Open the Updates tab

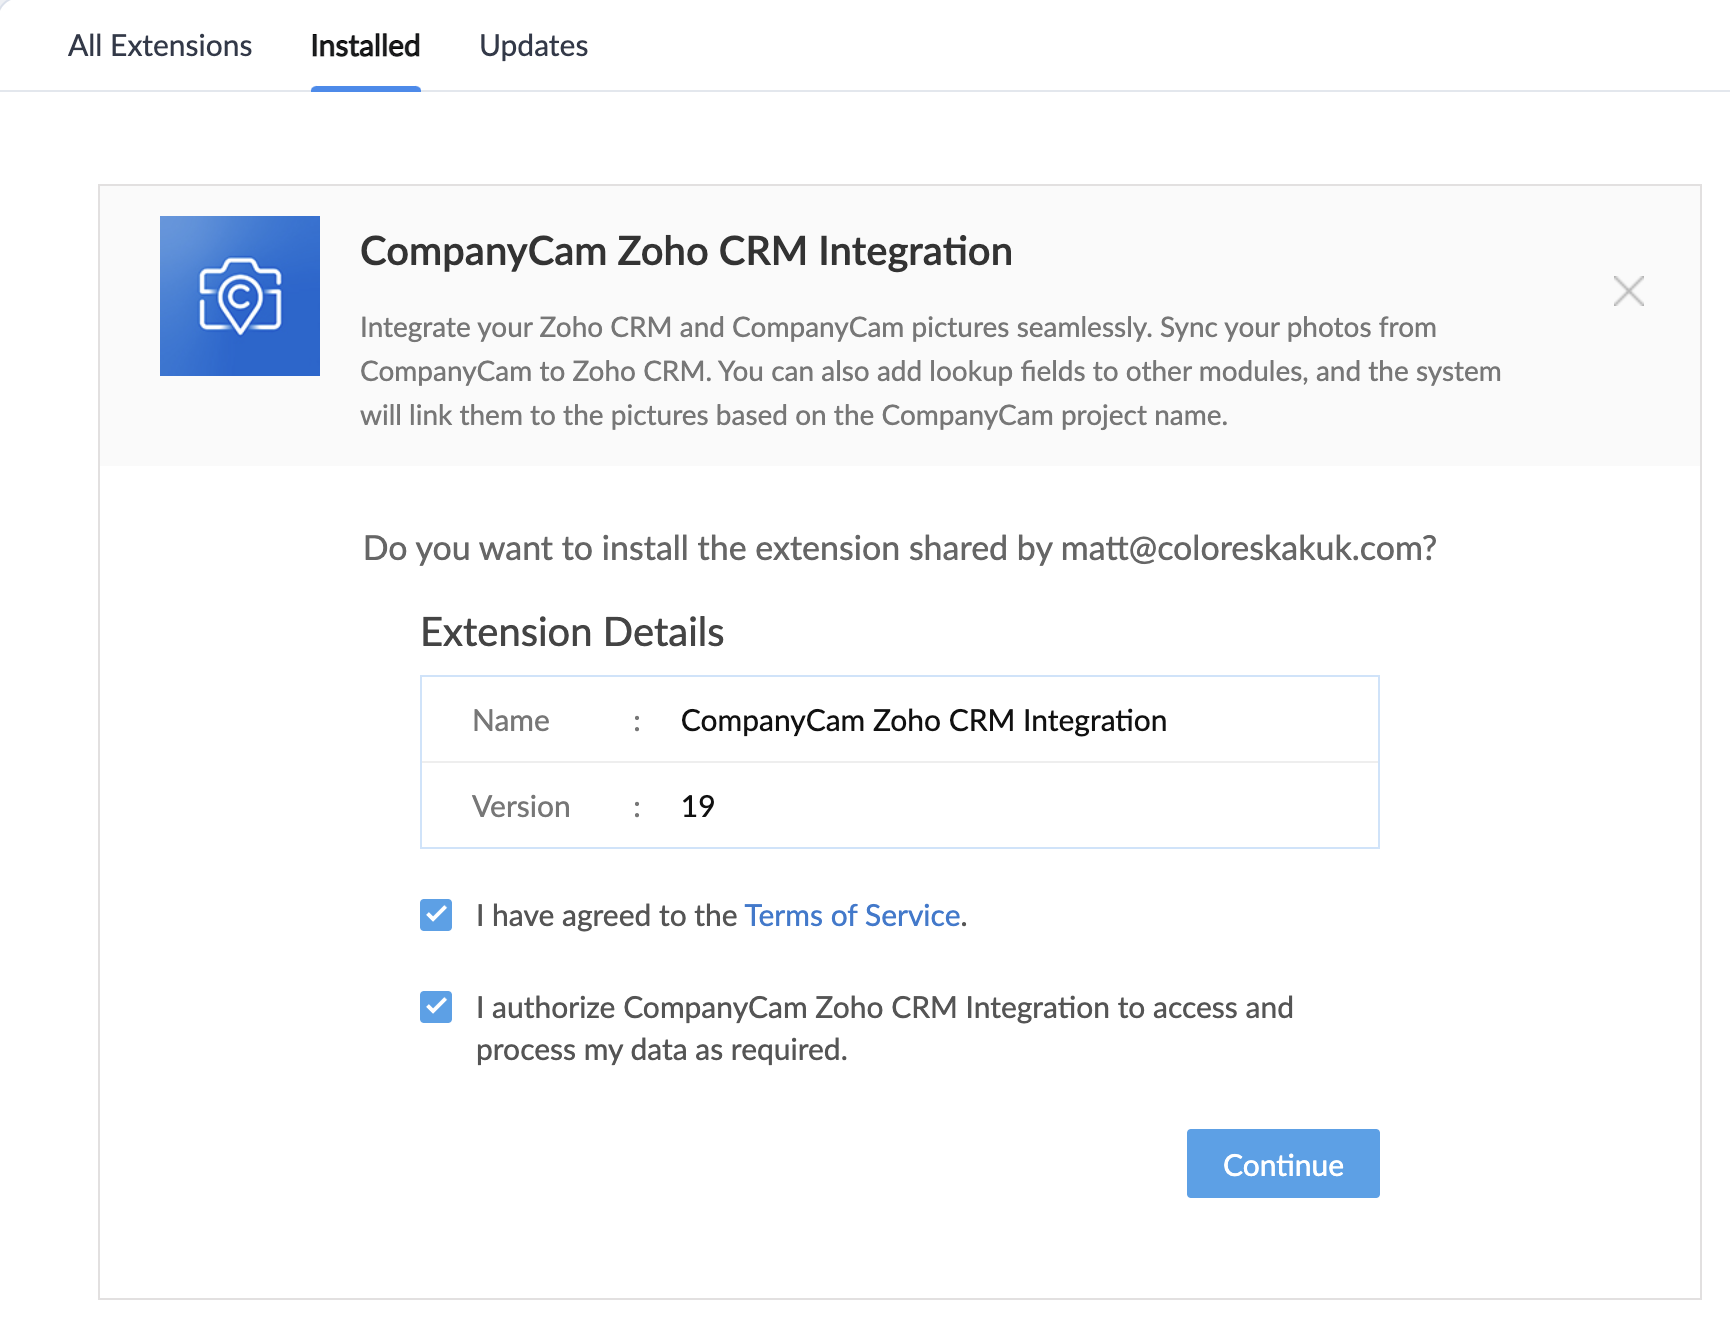point(534,46)
